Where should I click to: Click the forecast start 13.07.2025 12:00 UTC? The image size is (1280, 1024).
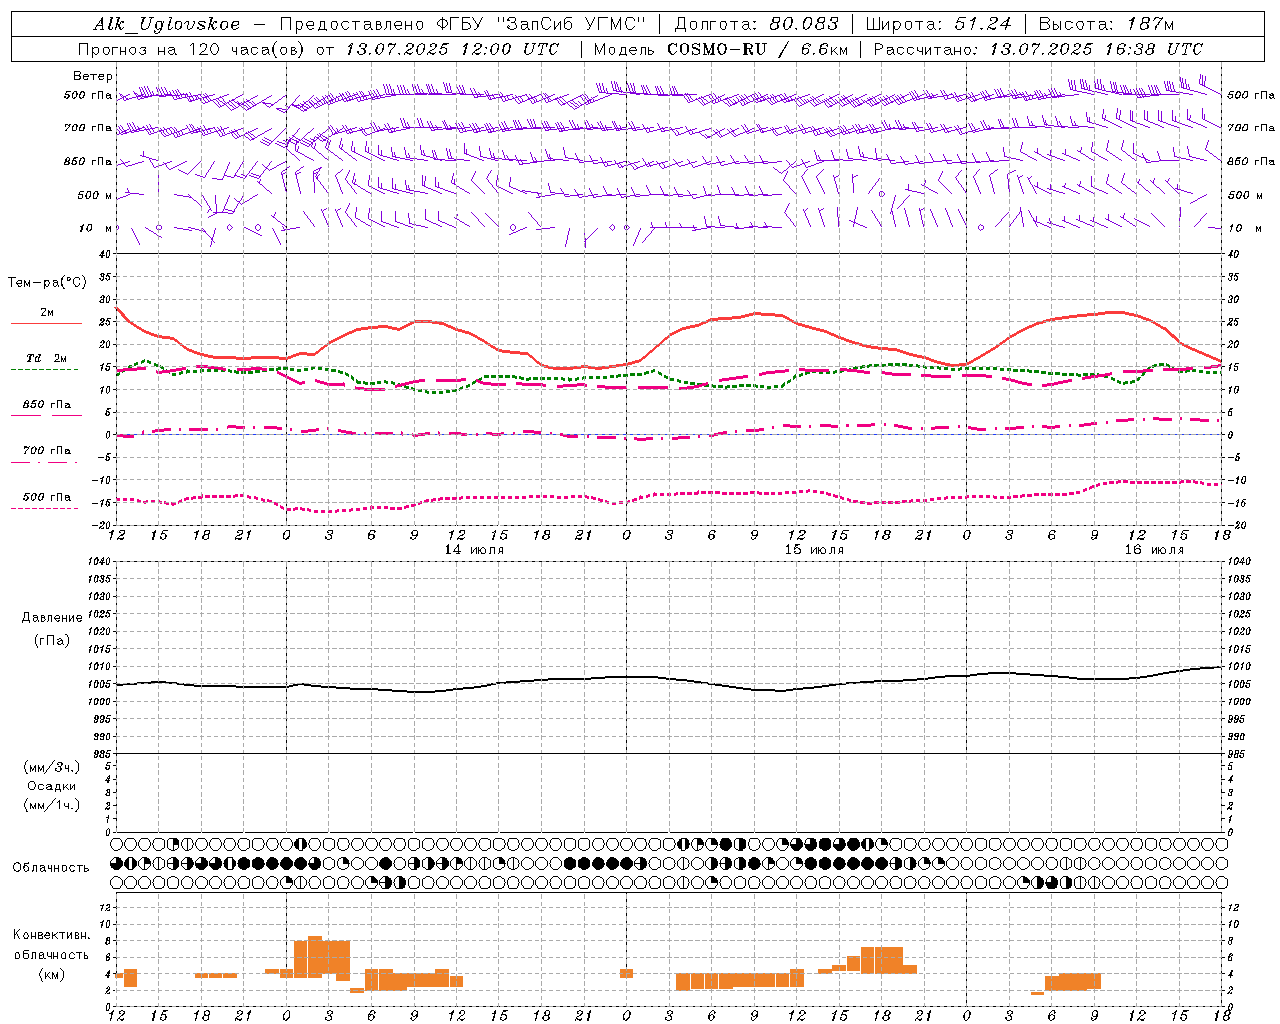(452, 49)
